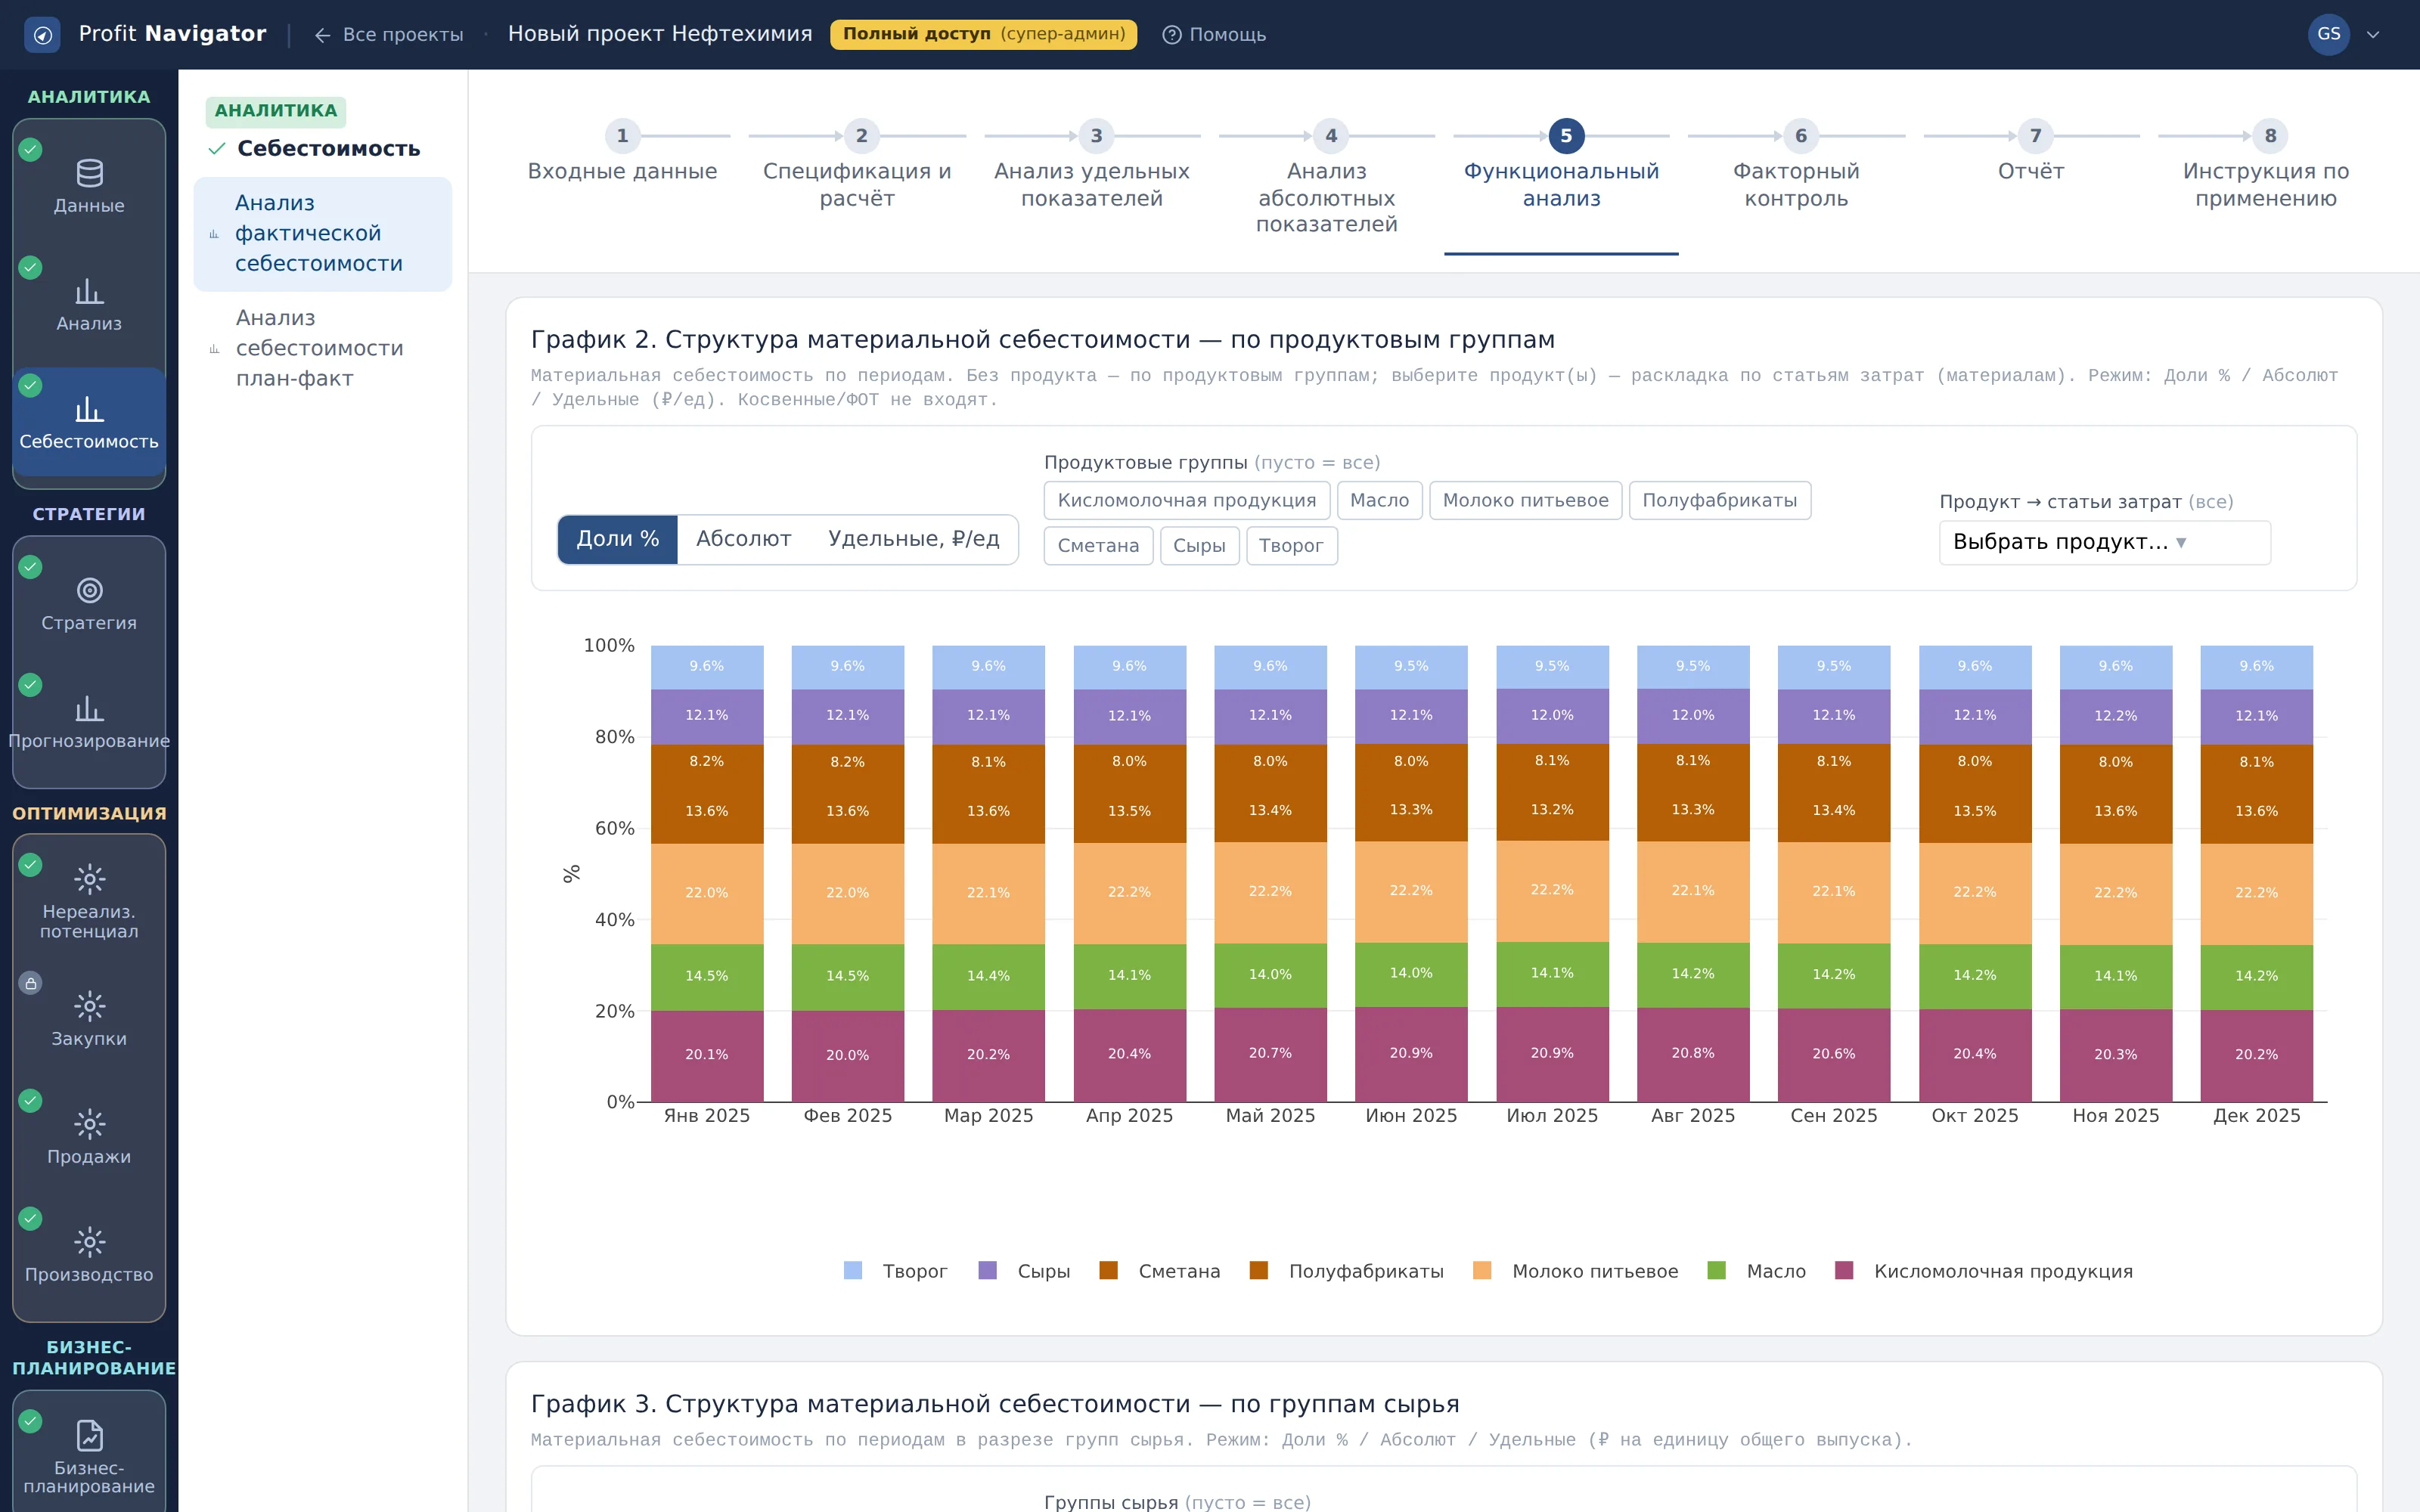Click the Помощь question mark icon
Viewport: 2420px width, 1512px height.
point(1171,35)
